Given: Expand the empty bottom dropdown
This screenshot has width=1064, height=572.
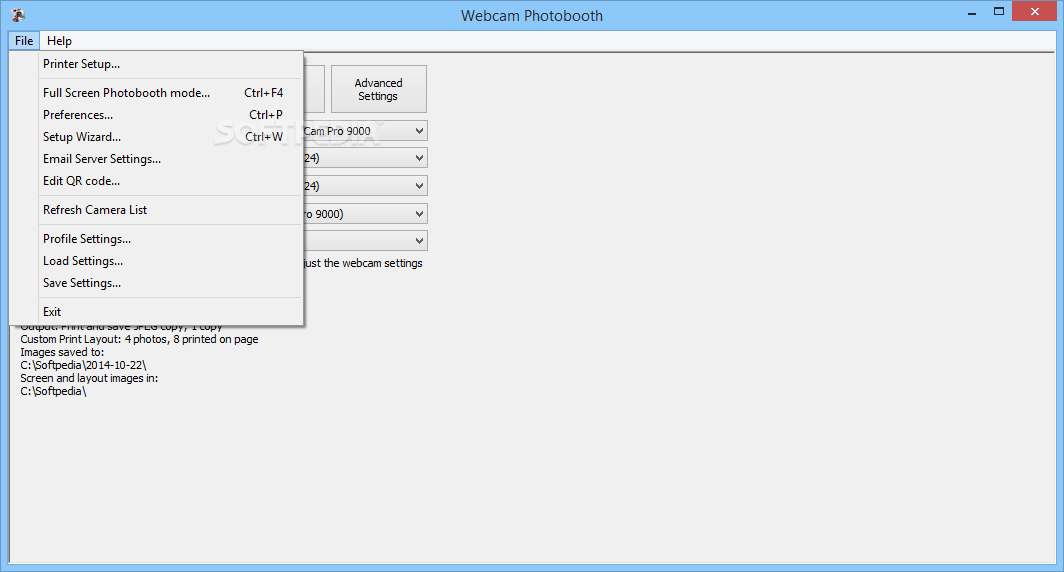Looking at the screenshot, I should point(419,241).
